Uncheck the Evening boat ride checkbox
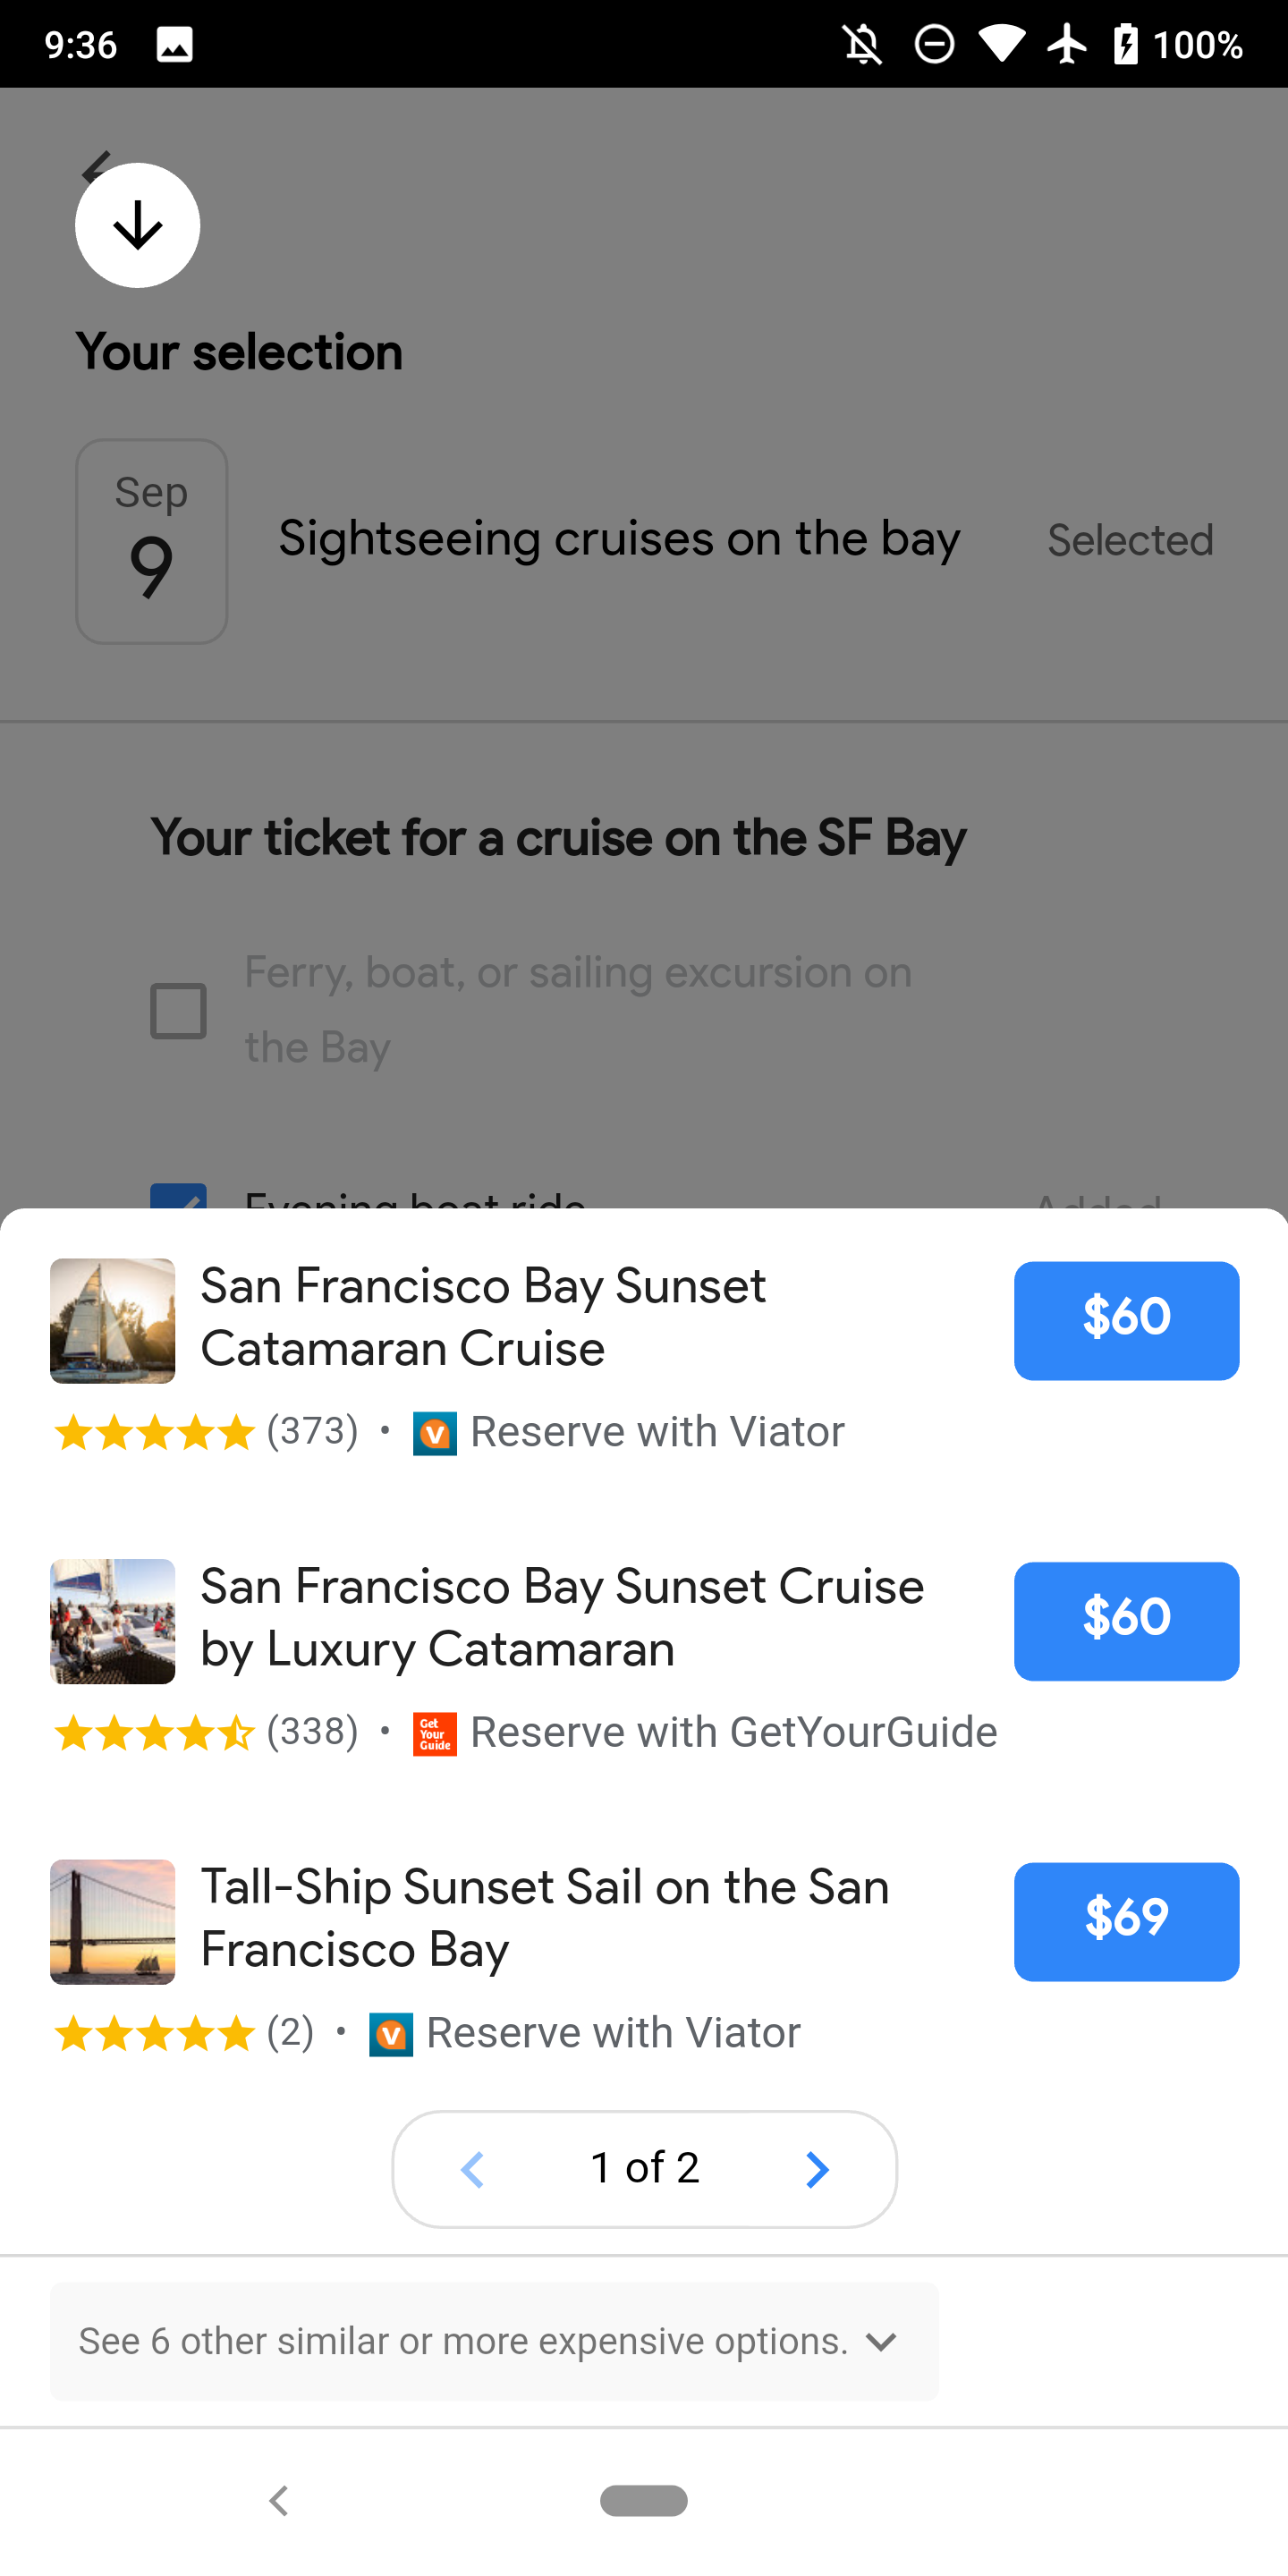This screenshot has height=2576, width=1288. click(x=179, y=1197)
